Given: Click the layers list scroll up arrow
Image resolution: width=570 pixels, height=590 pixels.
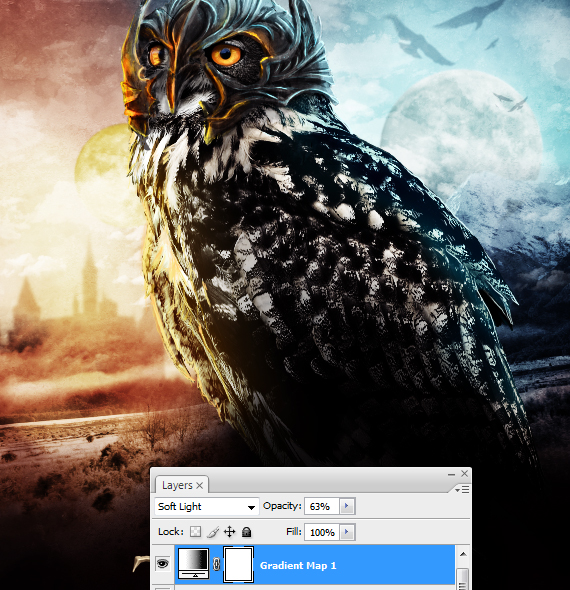Looking at the screenshot, I should tap(463, 554).
